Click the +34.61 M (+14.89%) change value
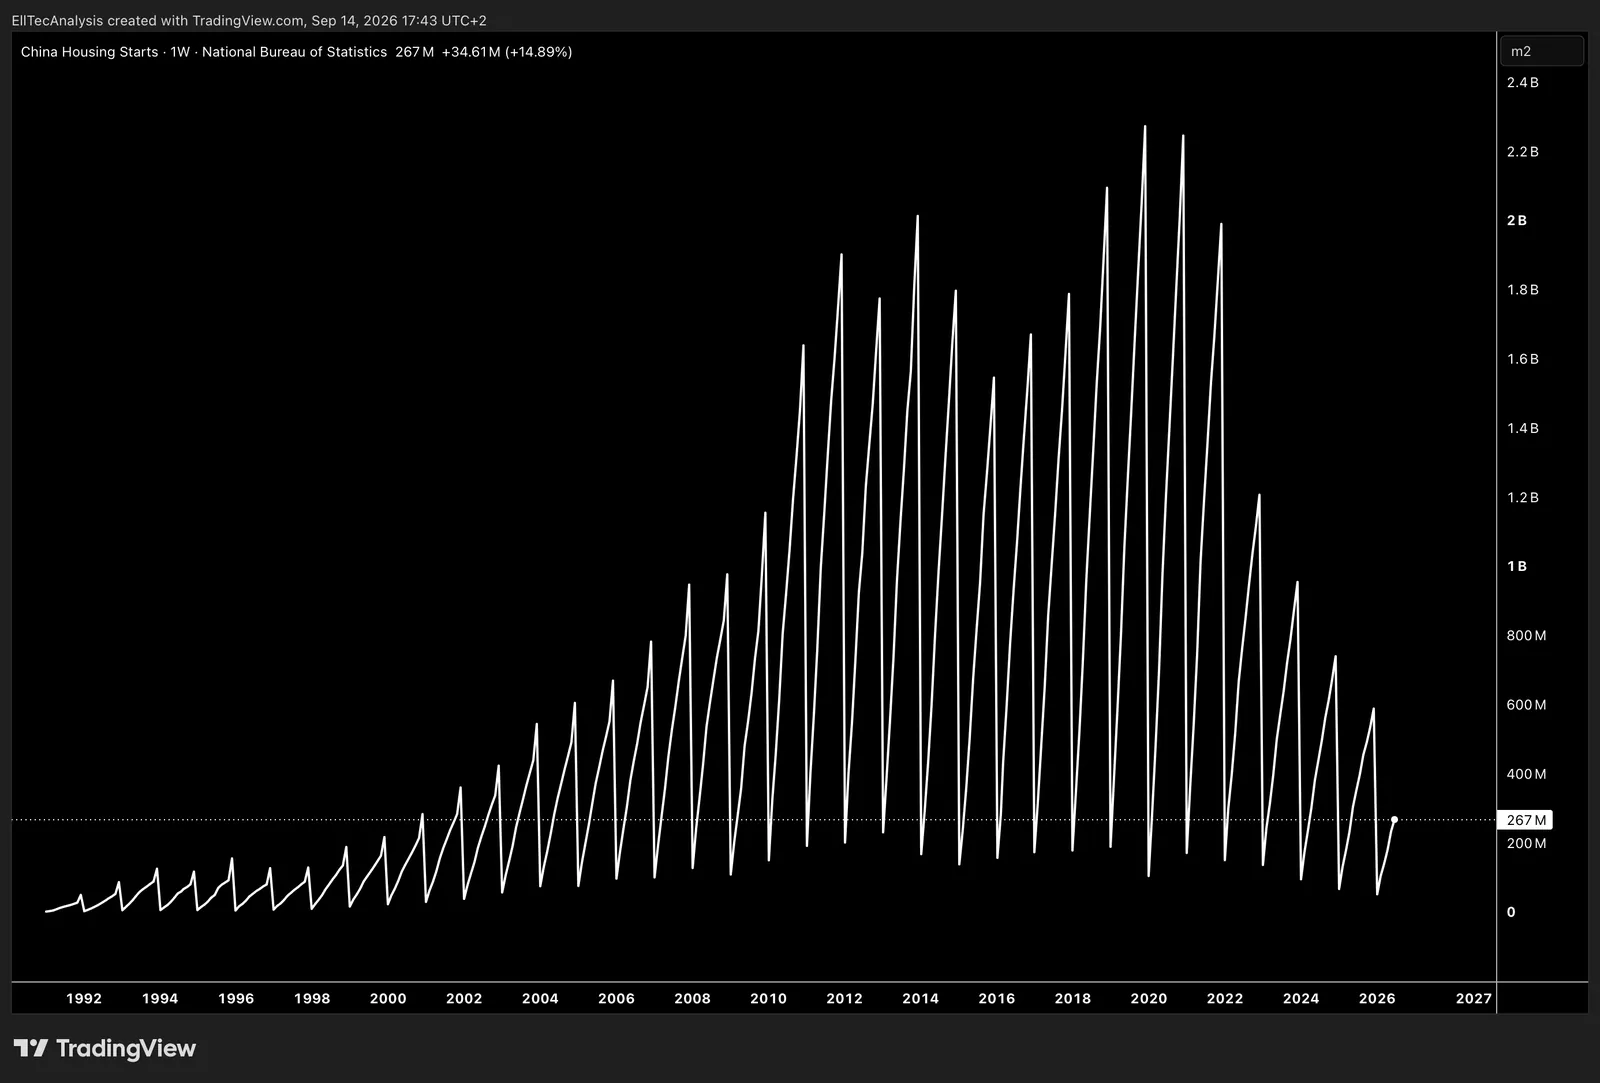Screen dimensions: 1600x1083 (507, 52)
